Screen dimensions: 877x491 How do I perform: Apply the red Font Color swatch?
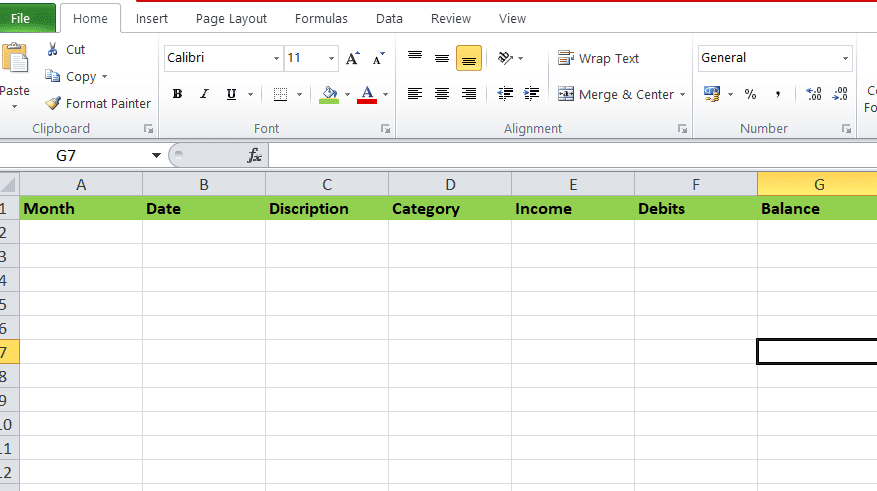click(x=367, y=94)
